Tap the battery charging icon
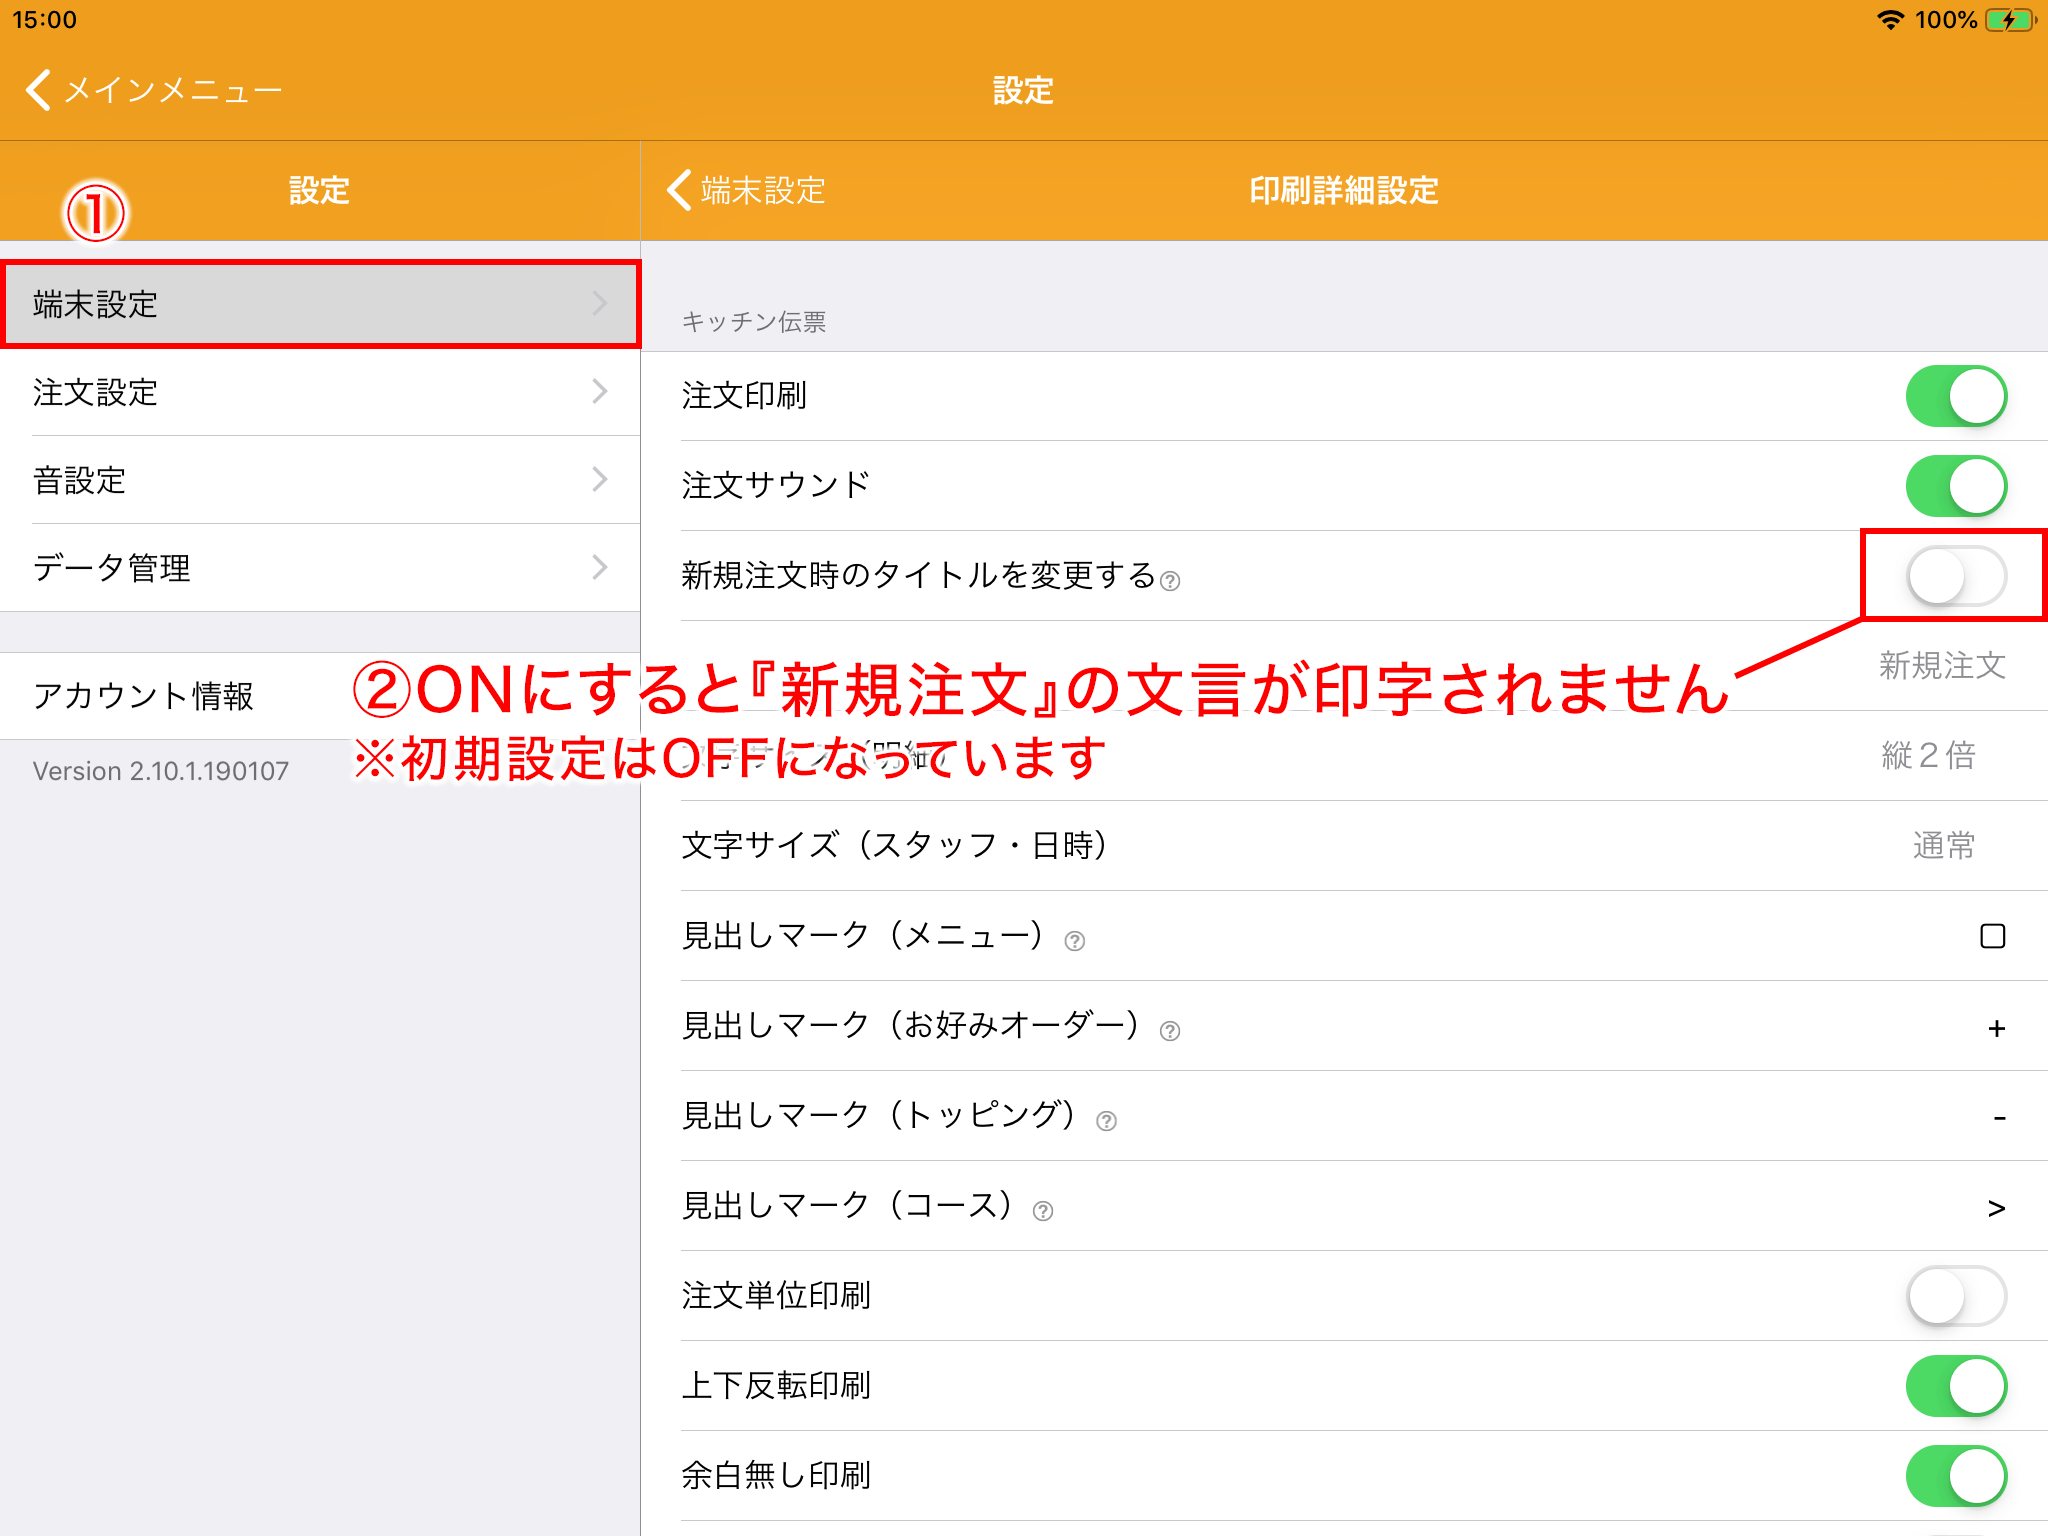This screenshot has width=2048, height=1536. 2011,20
